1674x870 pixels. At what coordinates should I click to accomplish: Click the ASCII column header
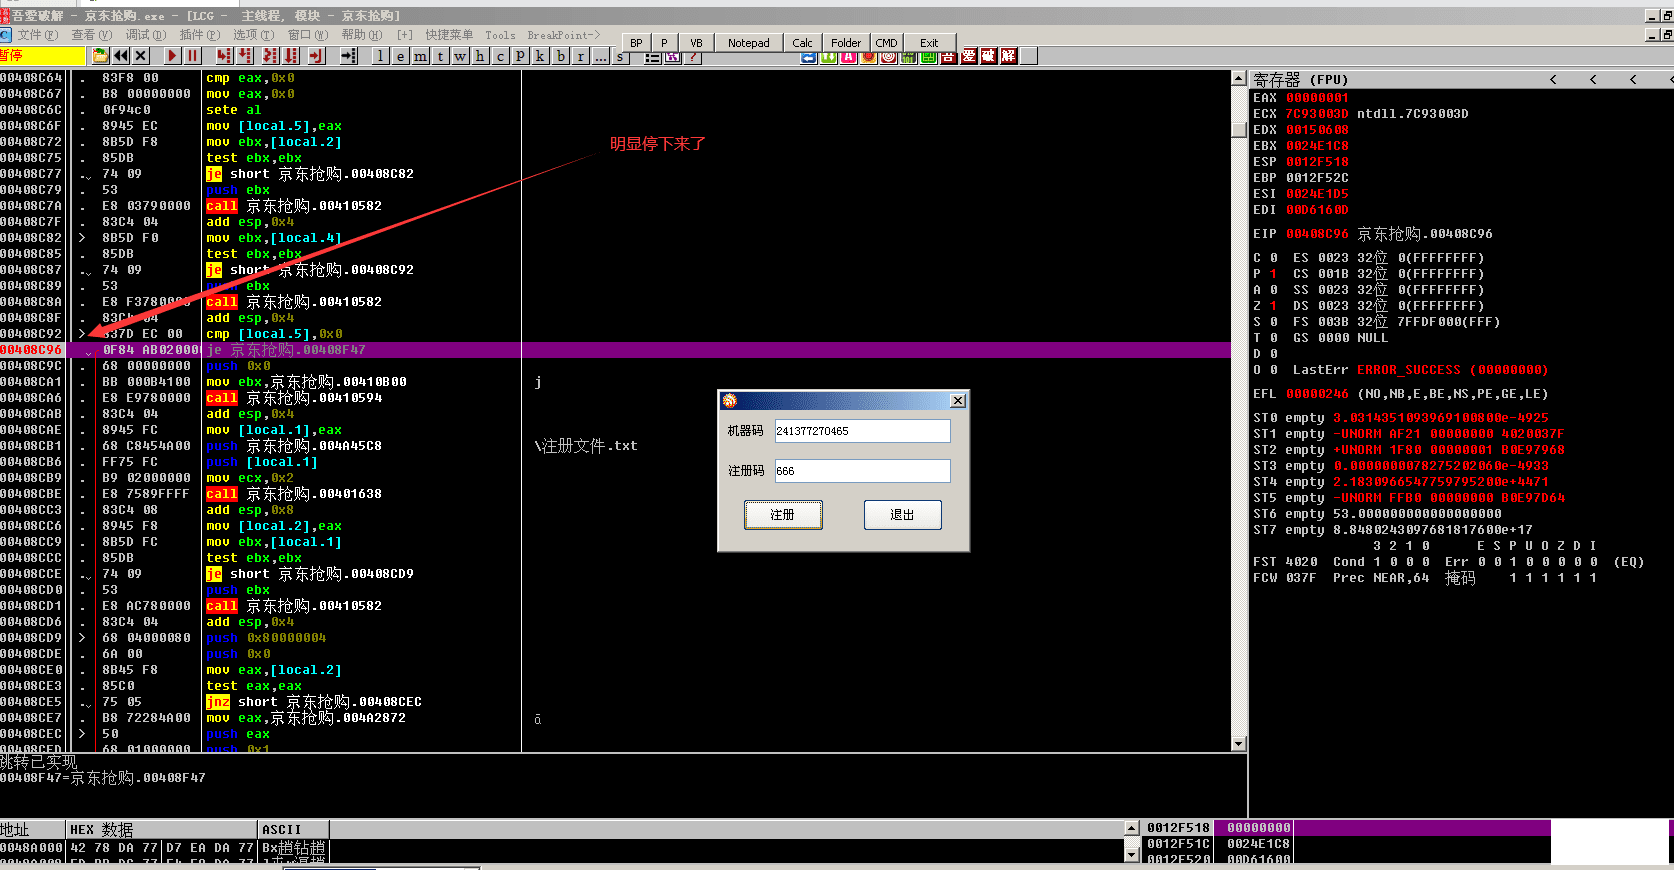tap(293, 829)
